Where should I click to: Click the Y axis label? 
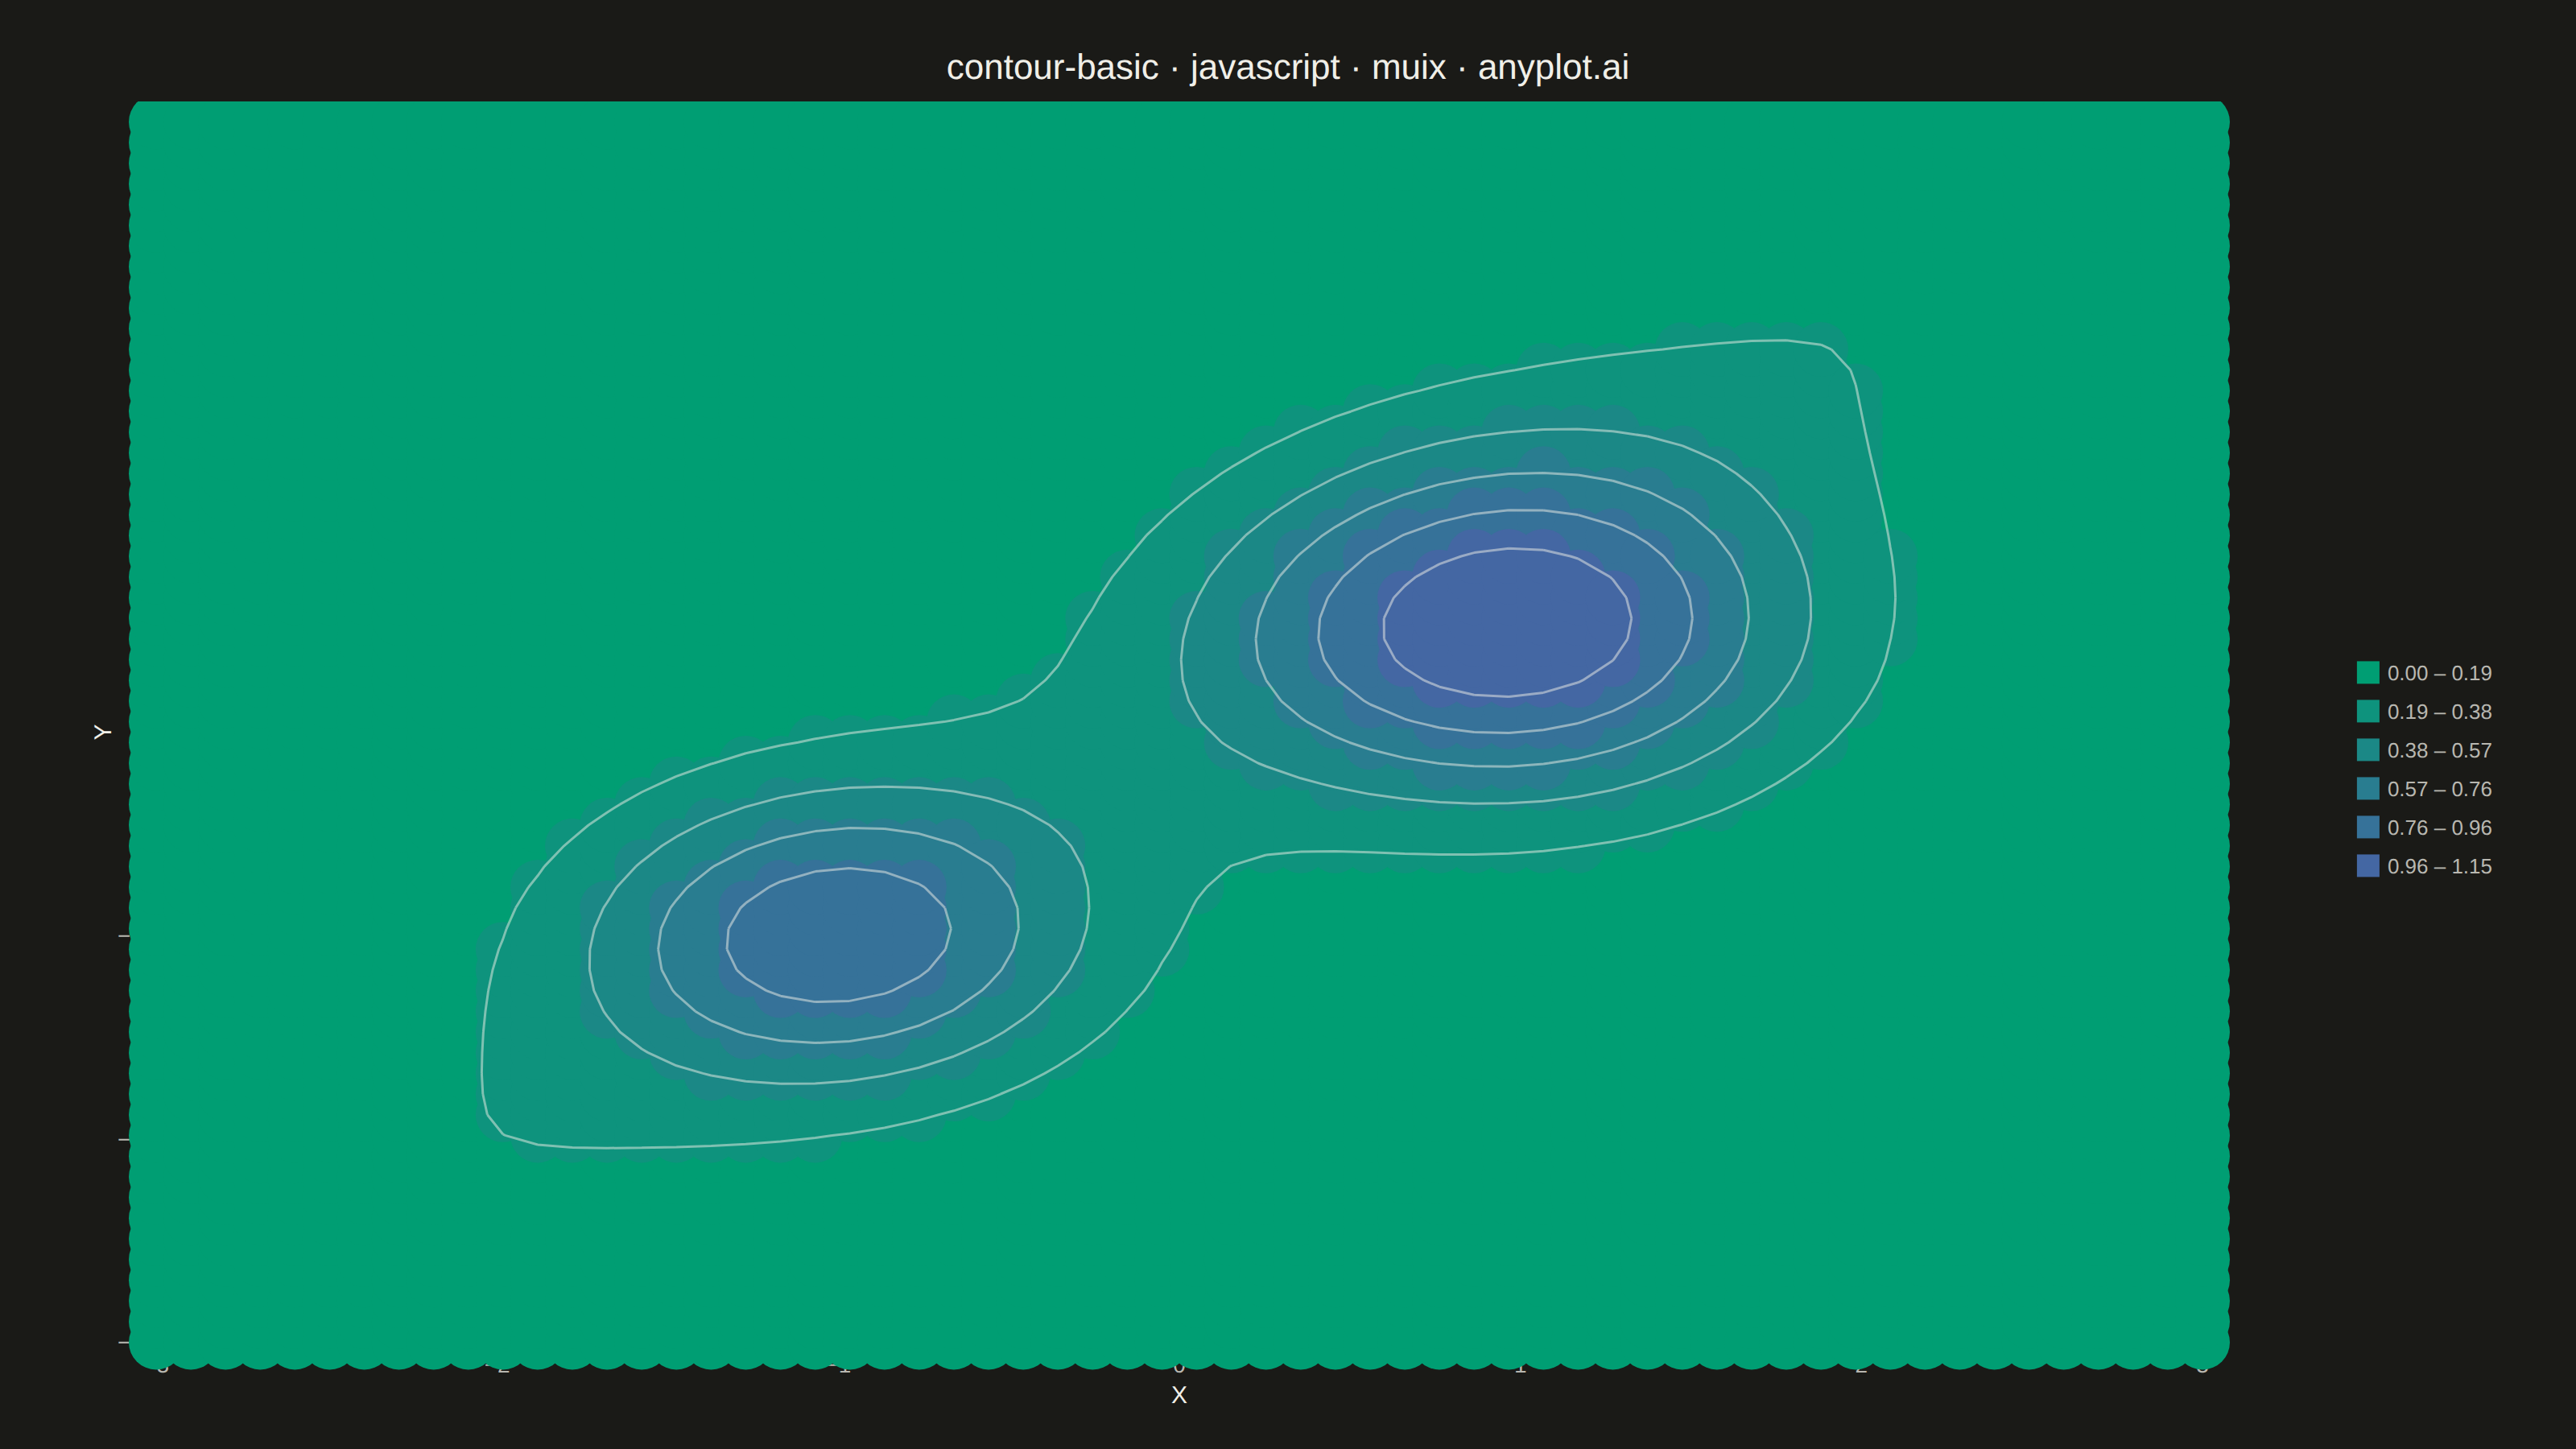[101, 732]
